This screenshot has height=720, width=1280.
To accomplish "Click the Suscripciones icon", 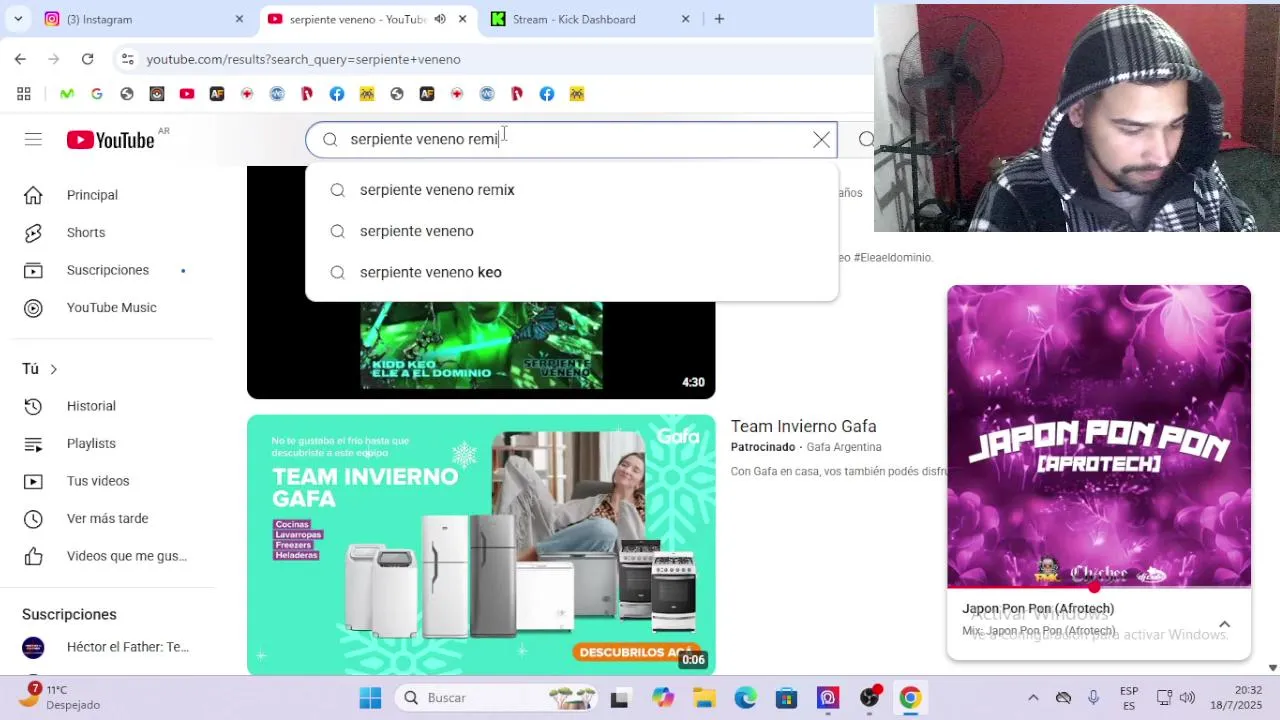I will (x=33, y=270).
